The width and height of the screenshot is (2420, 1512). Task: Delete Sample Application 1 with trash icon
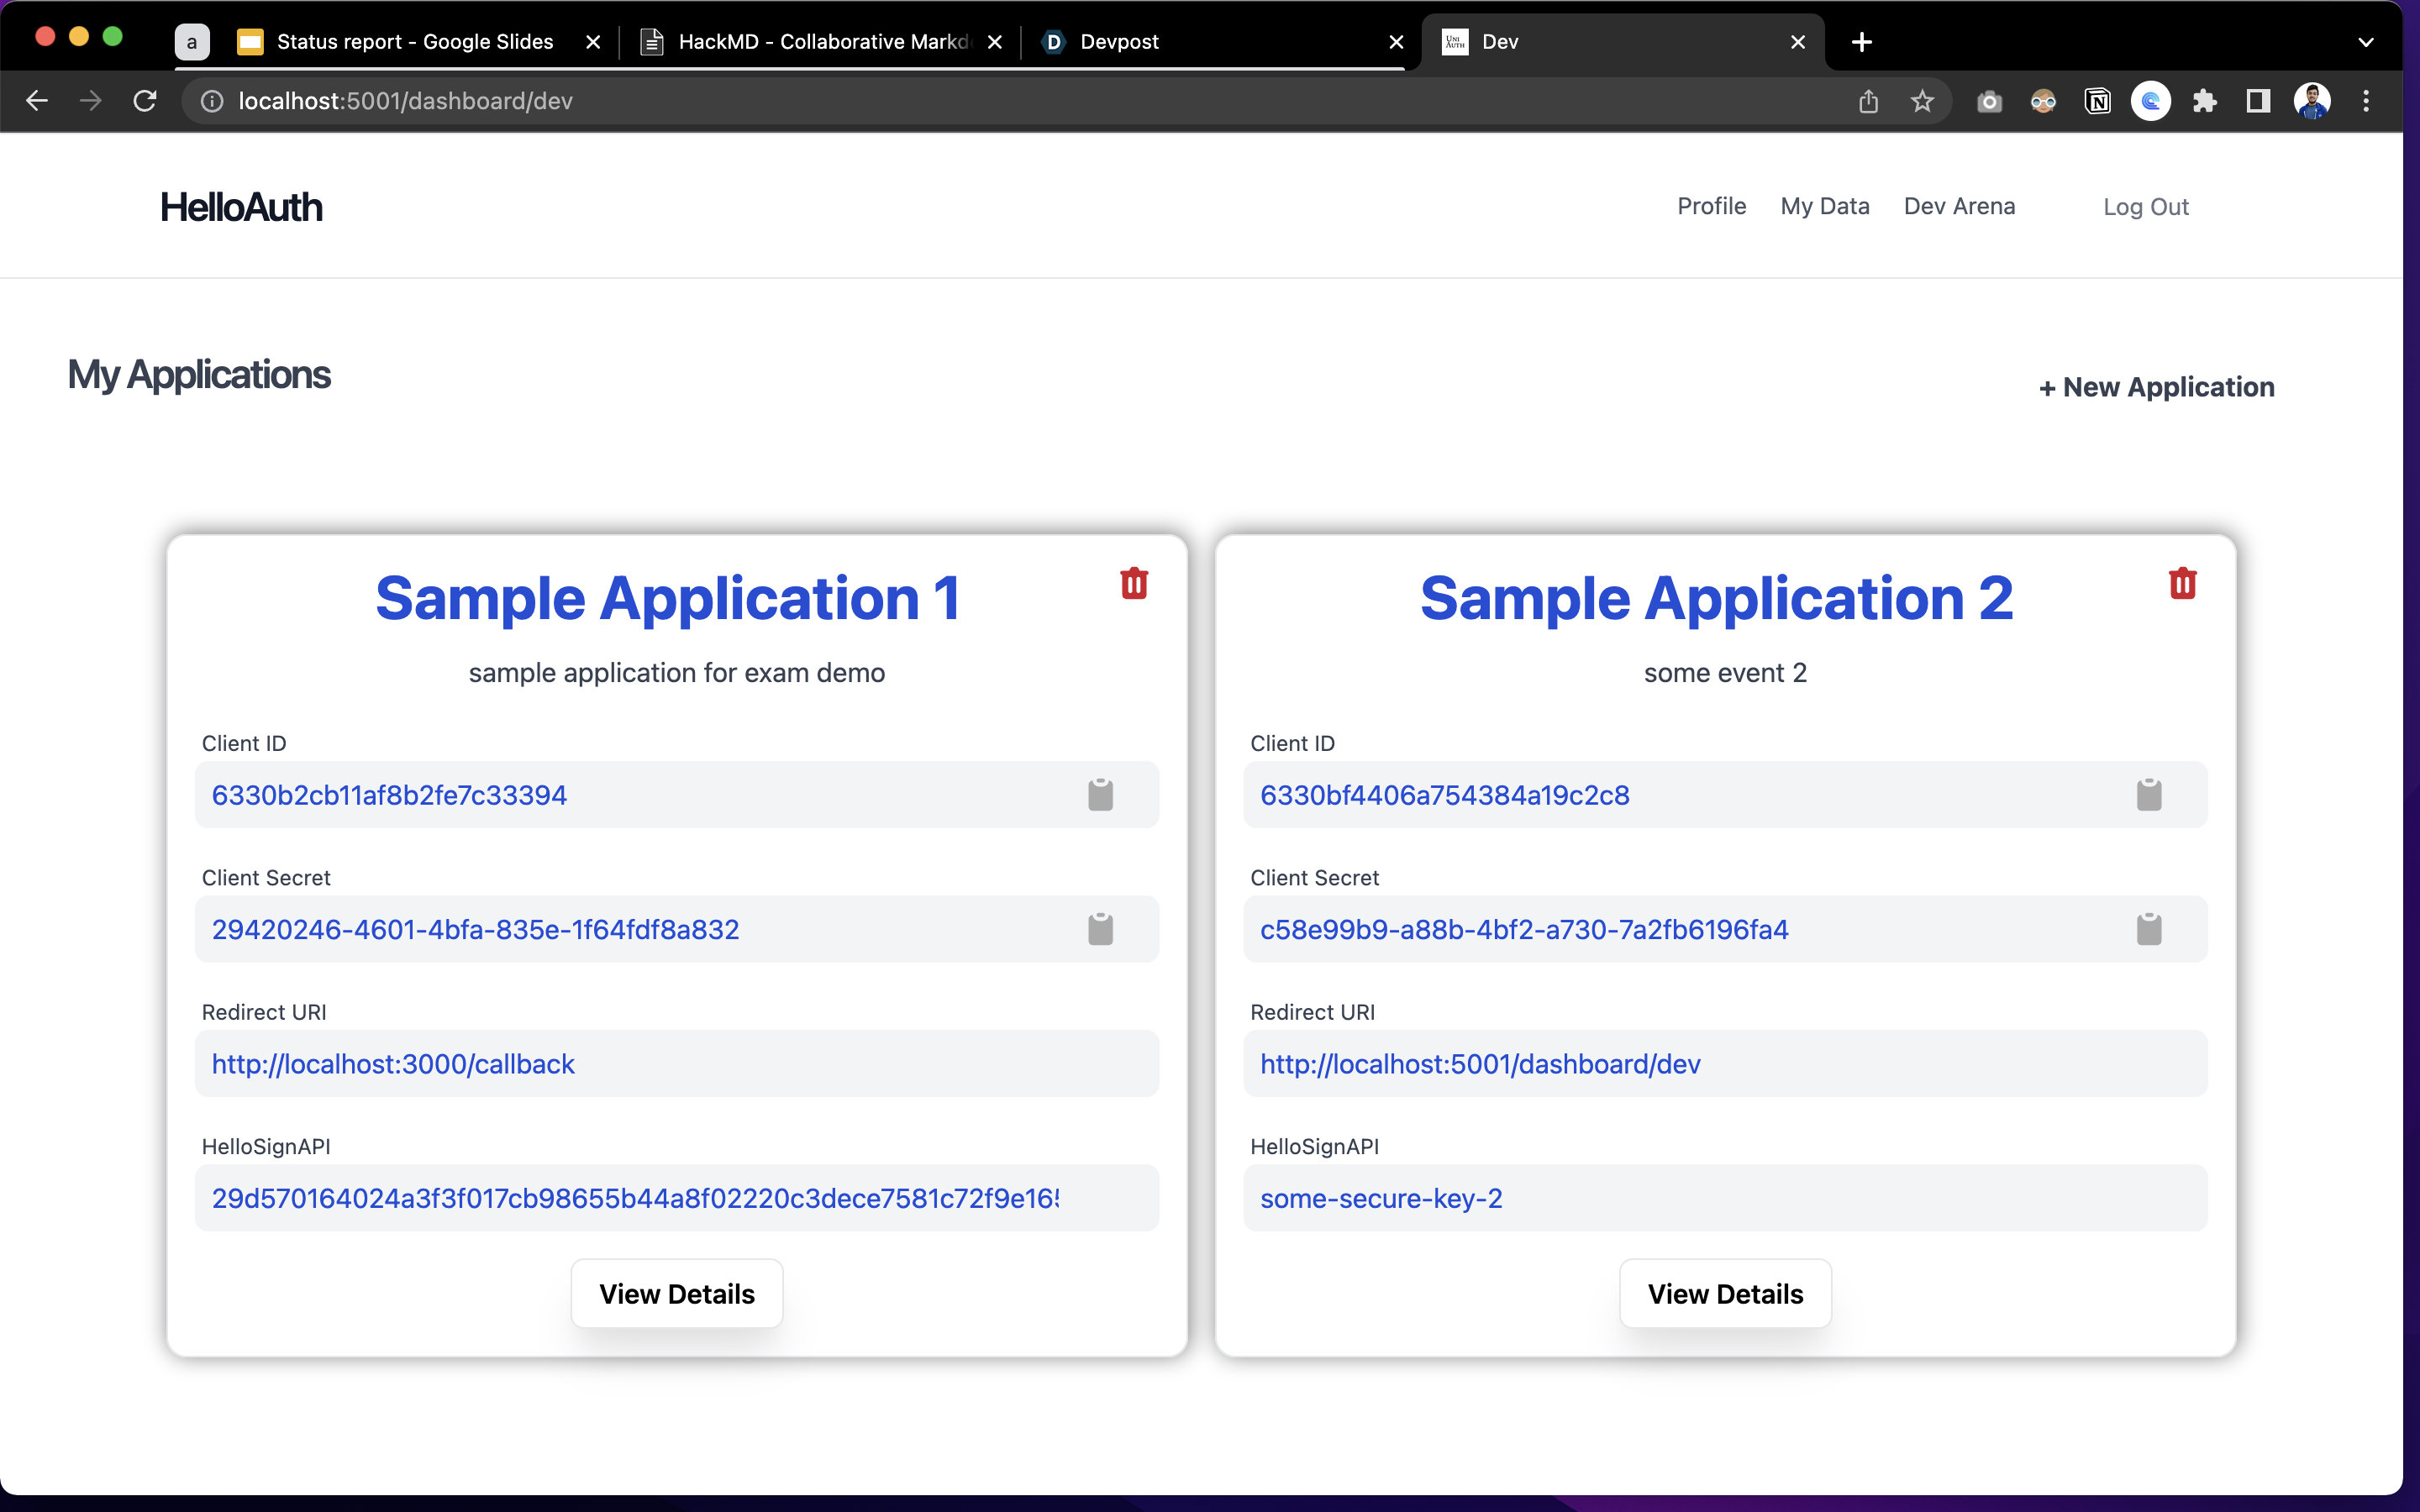click(1134, 583)
